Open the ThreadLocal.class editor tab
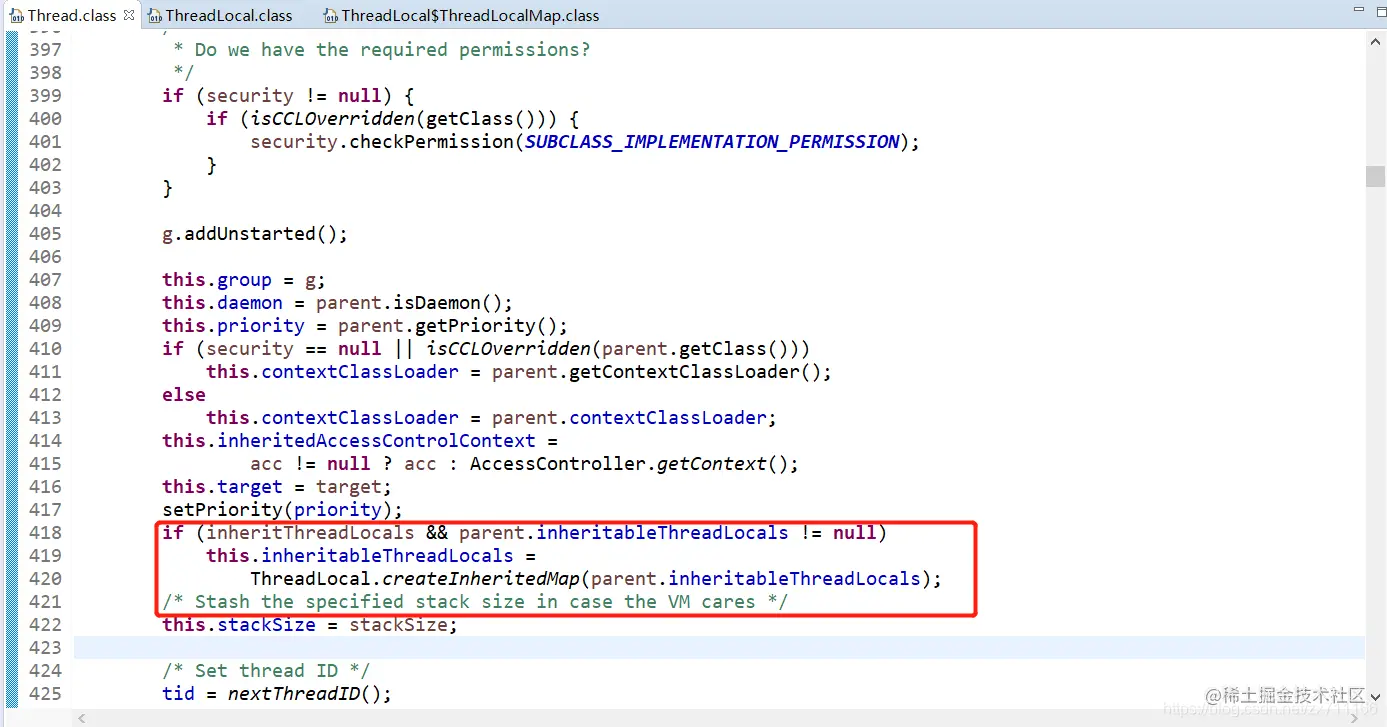This screenshot has height=727, width=1387. click(229, 15)
